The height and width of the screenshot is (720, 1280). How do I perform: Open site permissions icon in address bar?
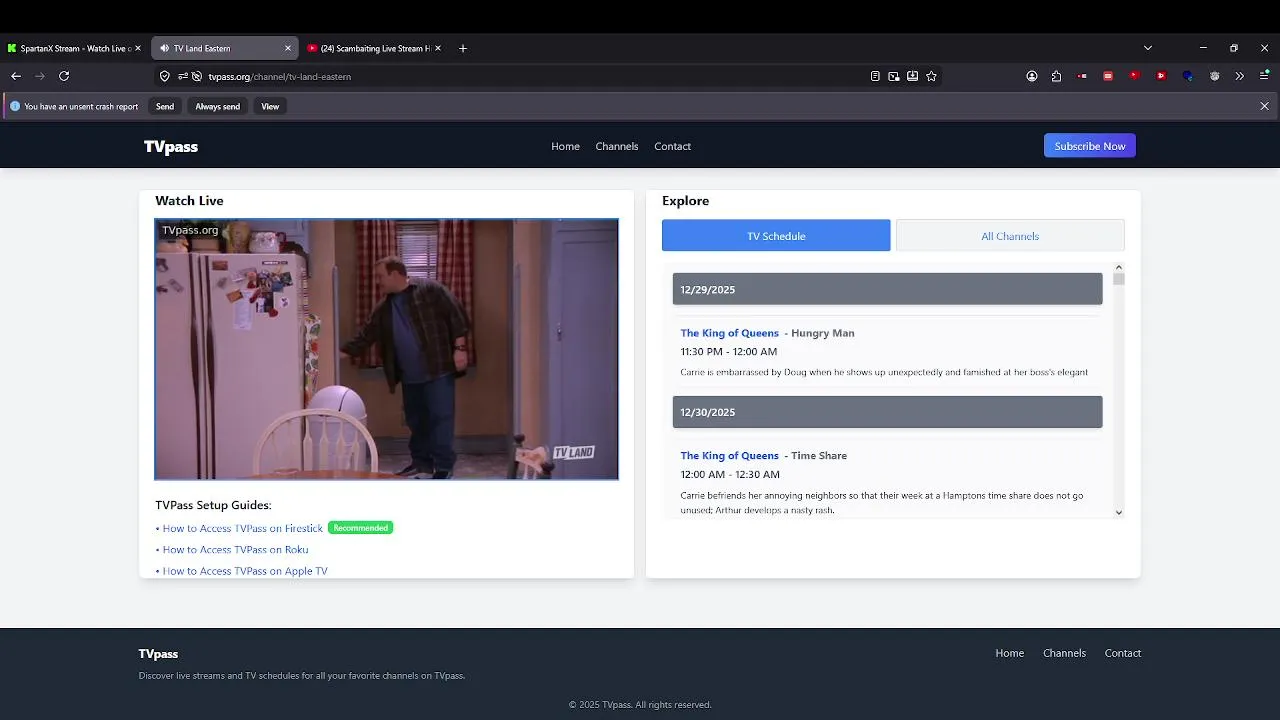pos(183,76)
